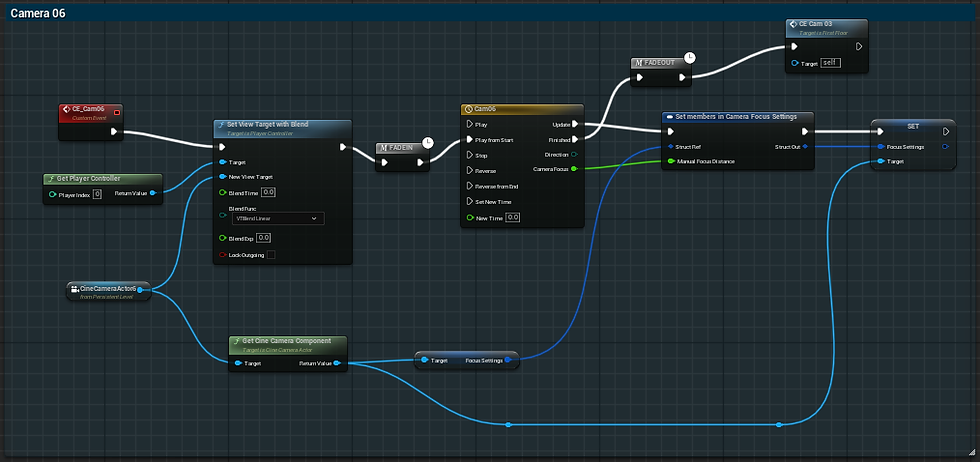Select Set members in Camera Focus Settings header

coord(738,117)
